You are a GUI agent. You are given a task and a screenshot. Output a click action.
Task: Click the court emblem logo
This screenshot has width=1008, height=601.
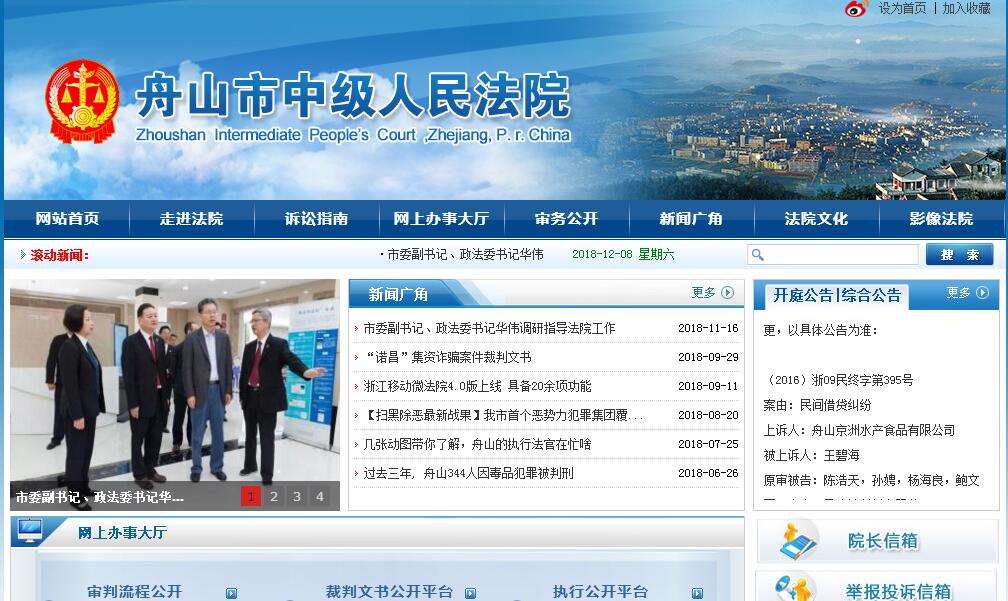click(82, 101)
